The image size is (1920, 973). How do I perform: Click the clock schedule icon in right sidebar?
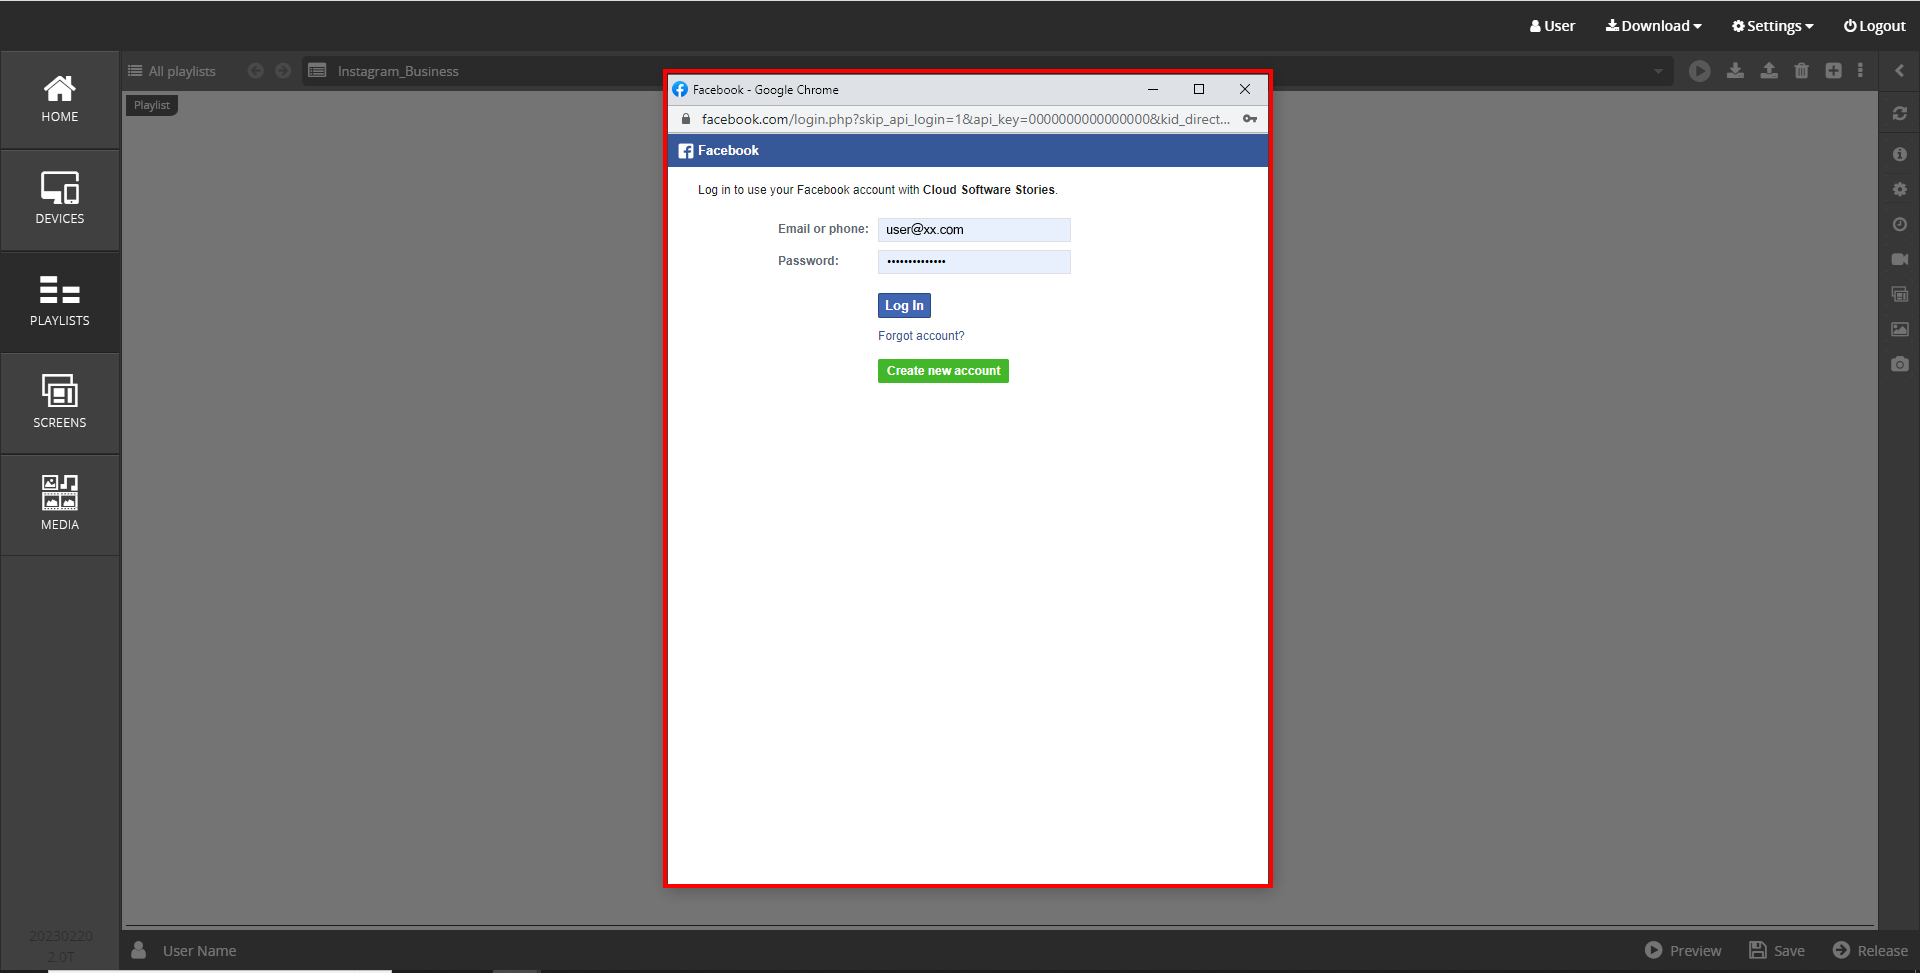(x=1900, y=224)
